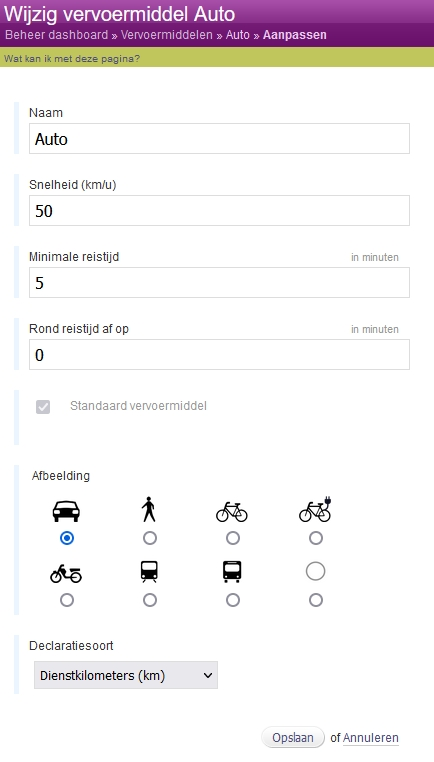Select radio button under the bus icon
The image size is (434, 762).
tap(233, 600)
